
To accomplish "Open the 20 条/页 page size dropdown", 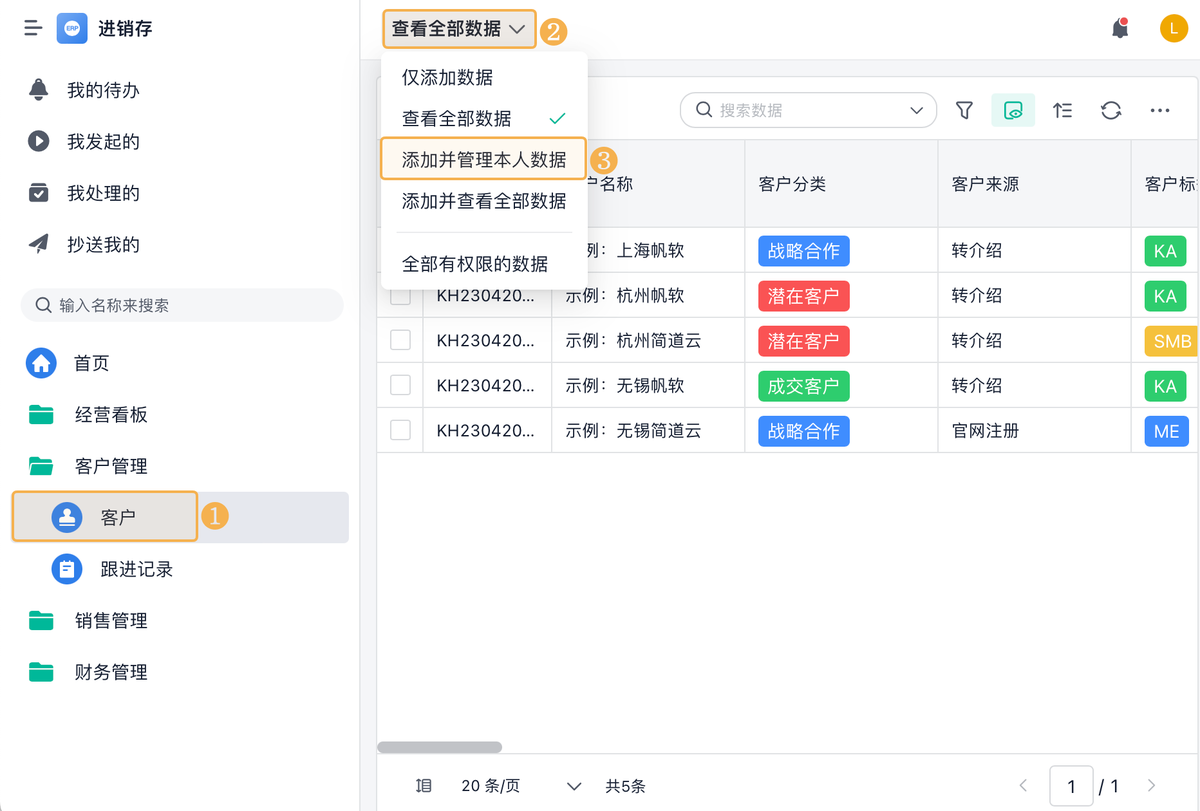I will coord(520,786).
